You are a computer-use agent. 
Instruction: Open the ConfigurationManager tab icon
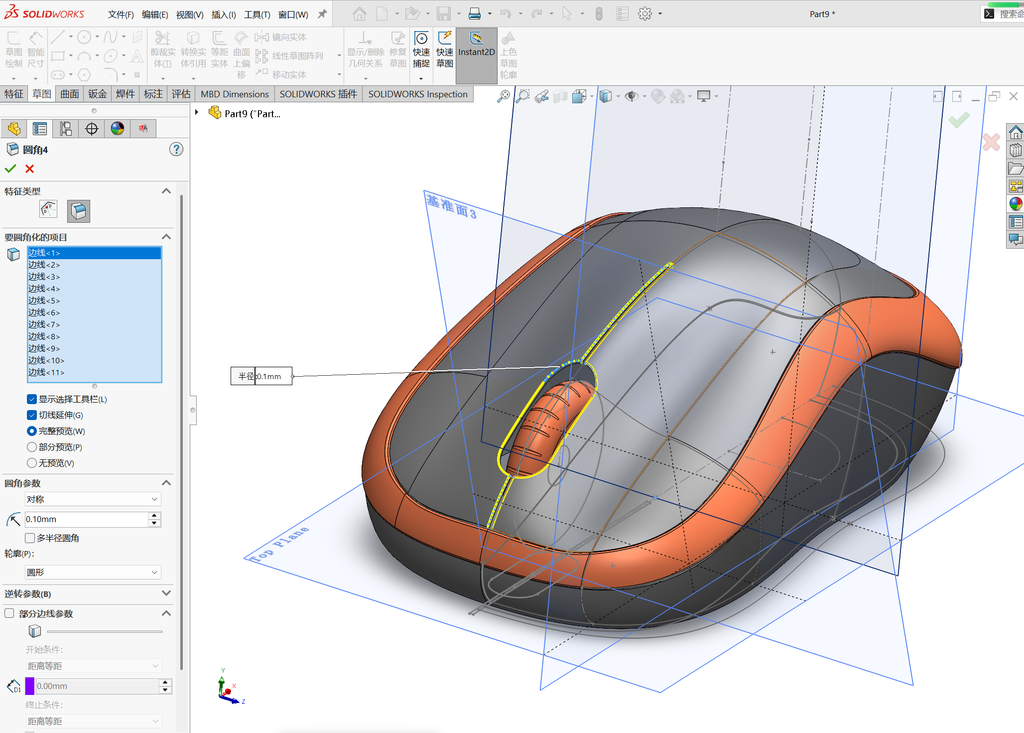[65, 129]
